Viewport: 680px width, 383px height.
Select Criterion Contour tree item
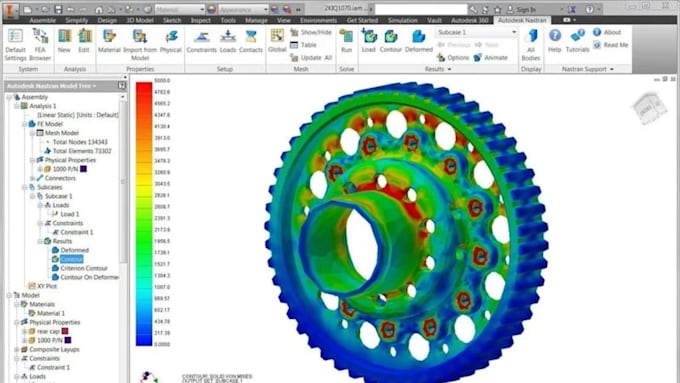coord(84,268)
